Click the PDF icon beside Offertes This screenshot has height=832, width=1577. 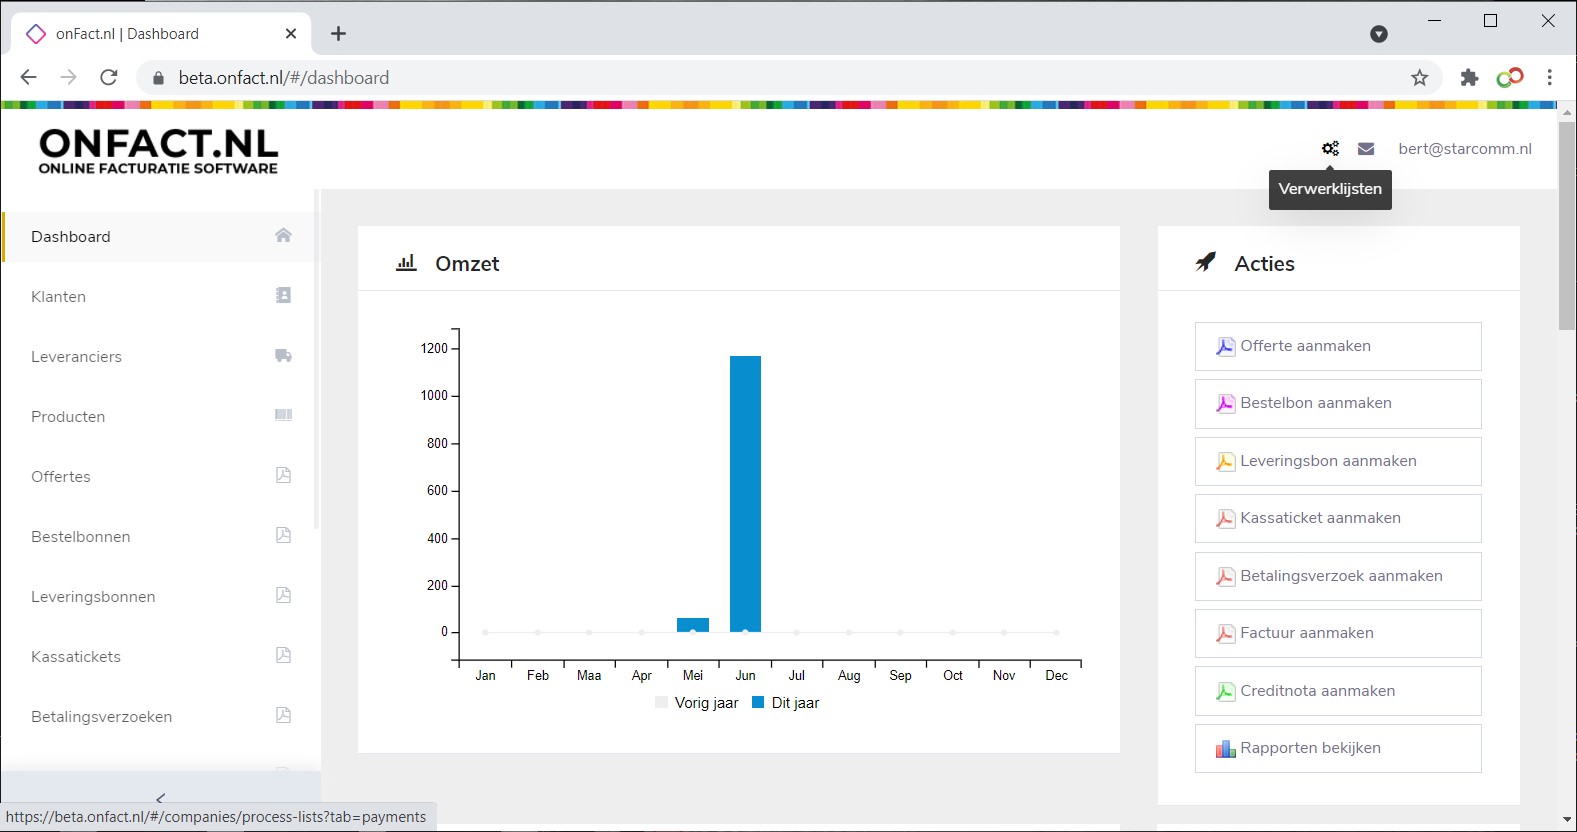click(x=283, y=476)
